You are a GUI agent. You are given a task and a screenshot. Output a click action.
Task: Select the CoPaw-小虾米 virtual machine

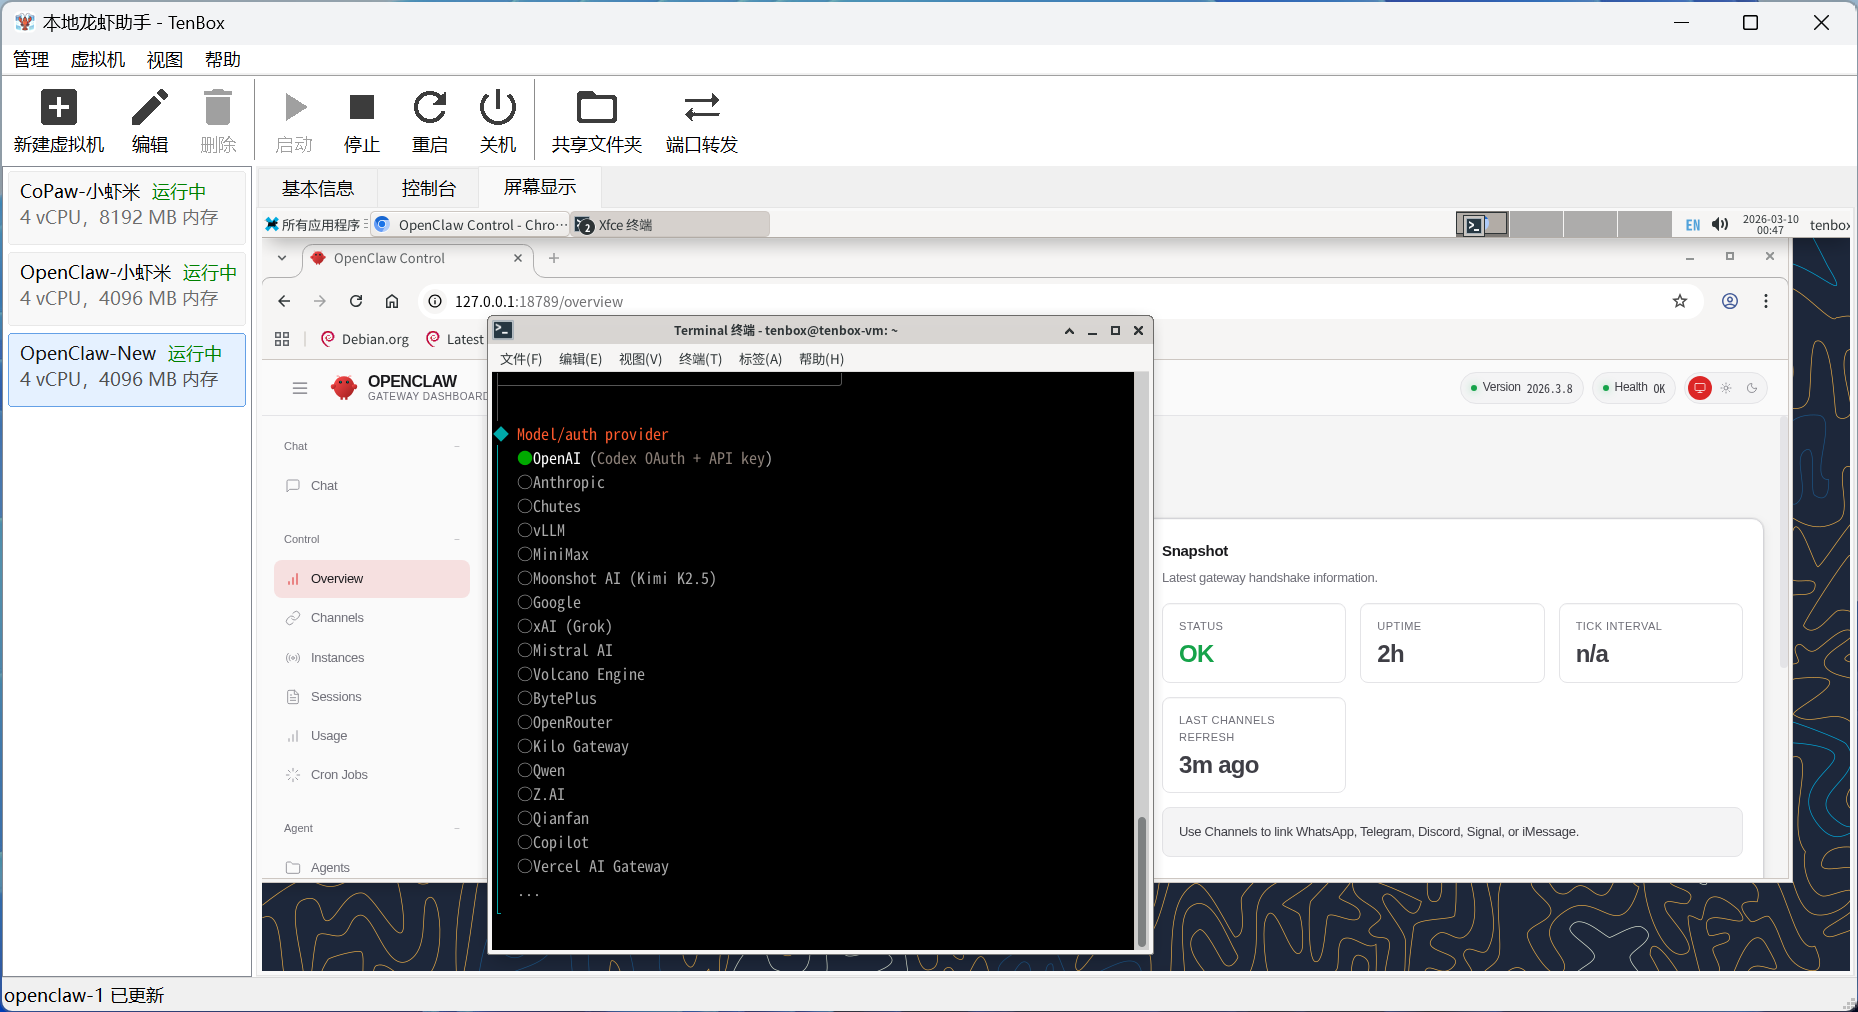127,206
